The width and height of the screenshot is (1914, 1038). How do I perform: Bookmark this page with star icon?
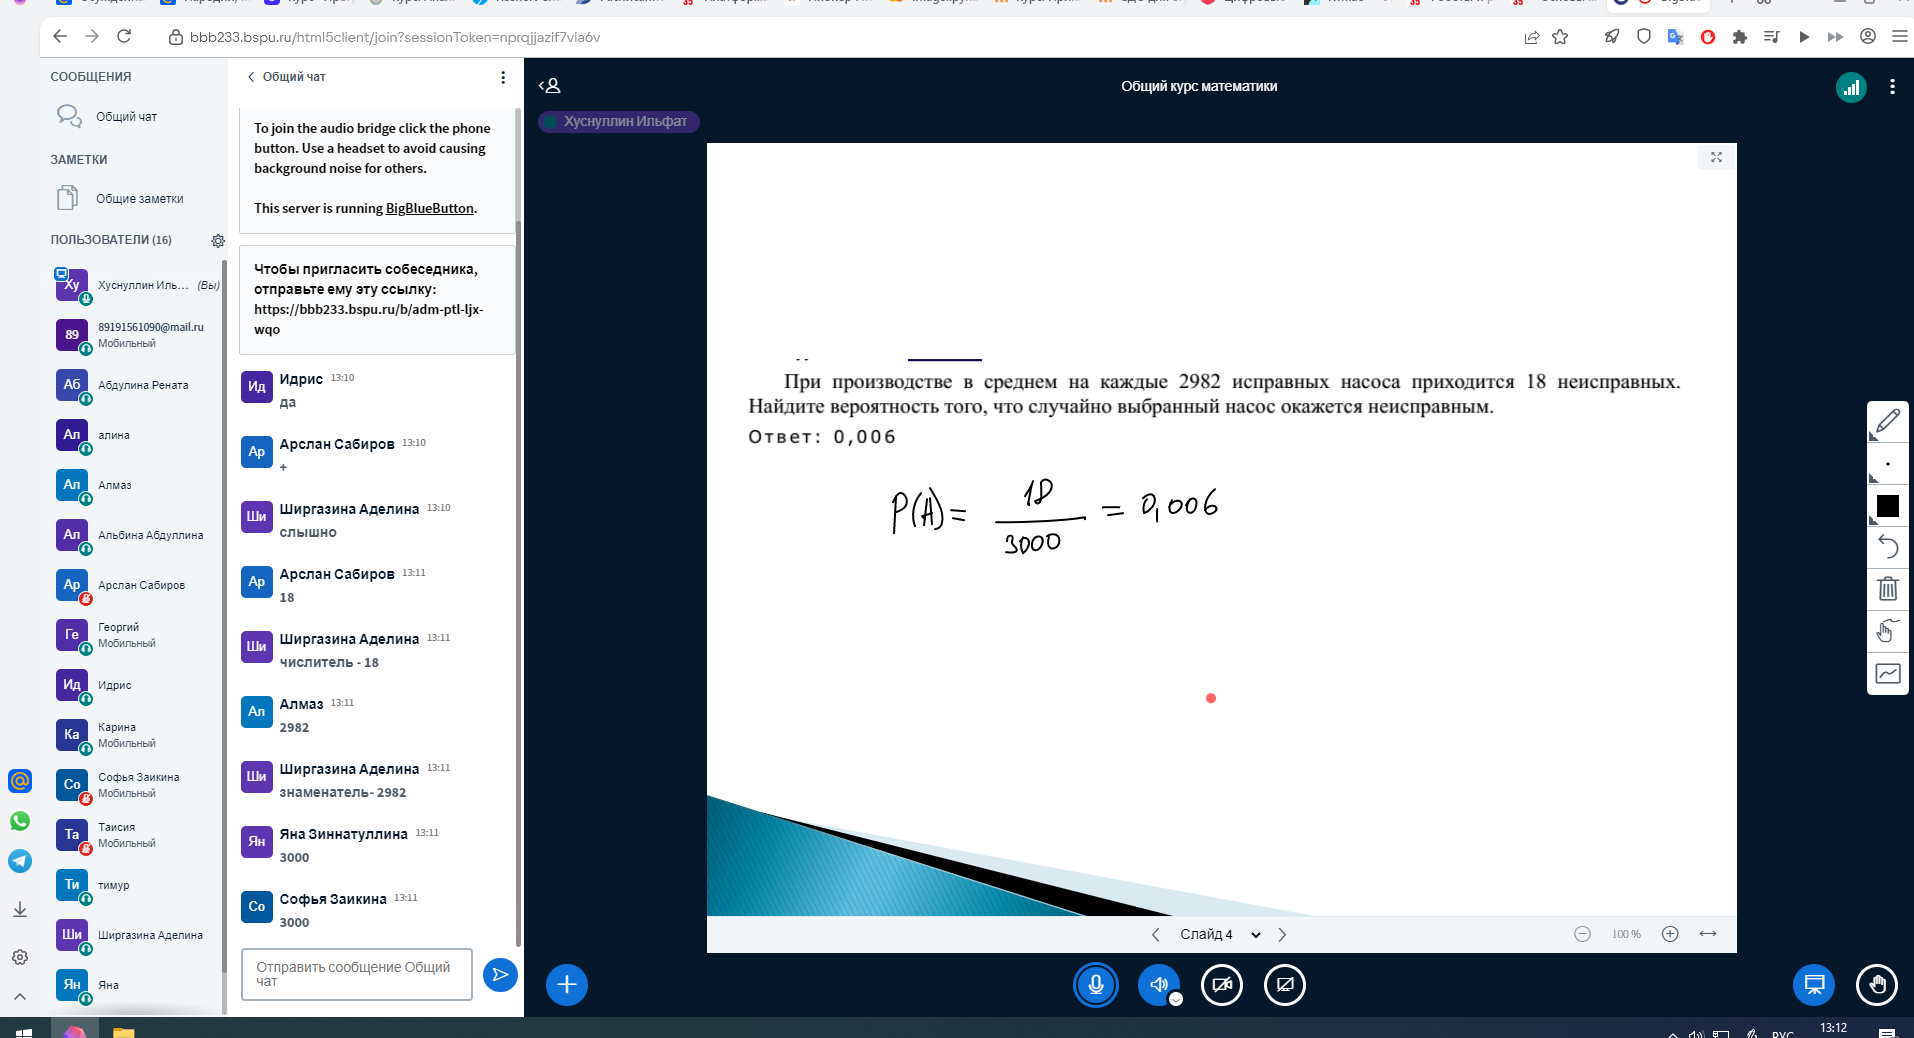pos(1560,37)
